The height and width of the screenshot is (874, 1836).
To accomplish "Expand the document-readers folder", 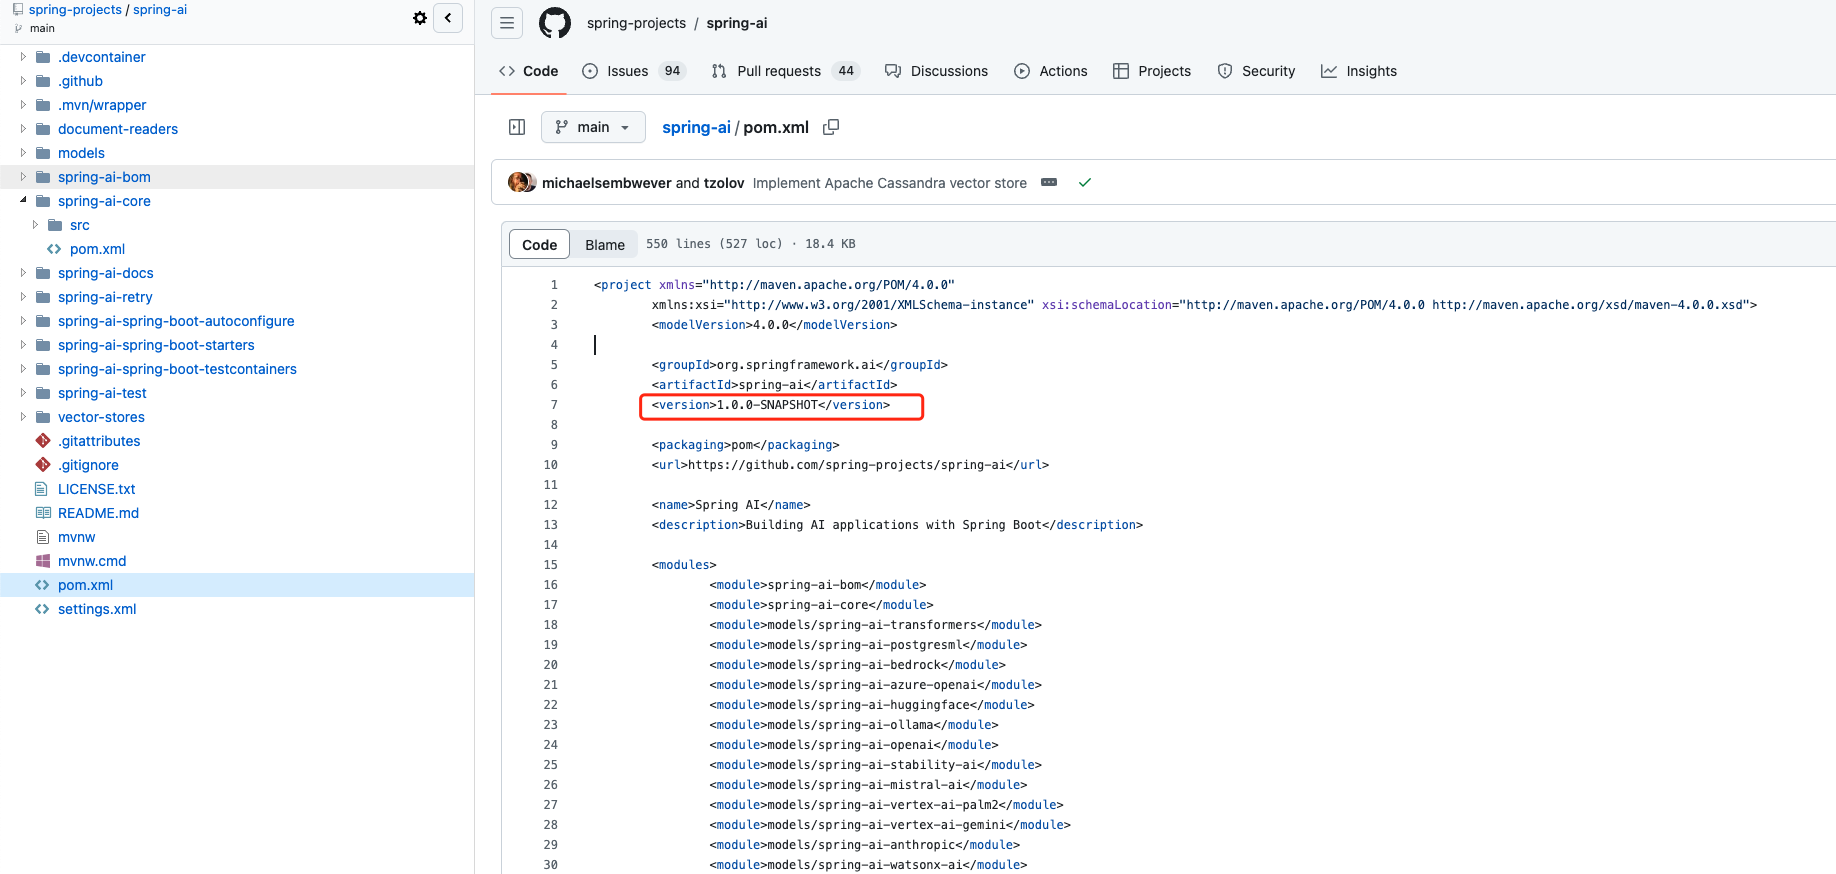I will point(23,129).
